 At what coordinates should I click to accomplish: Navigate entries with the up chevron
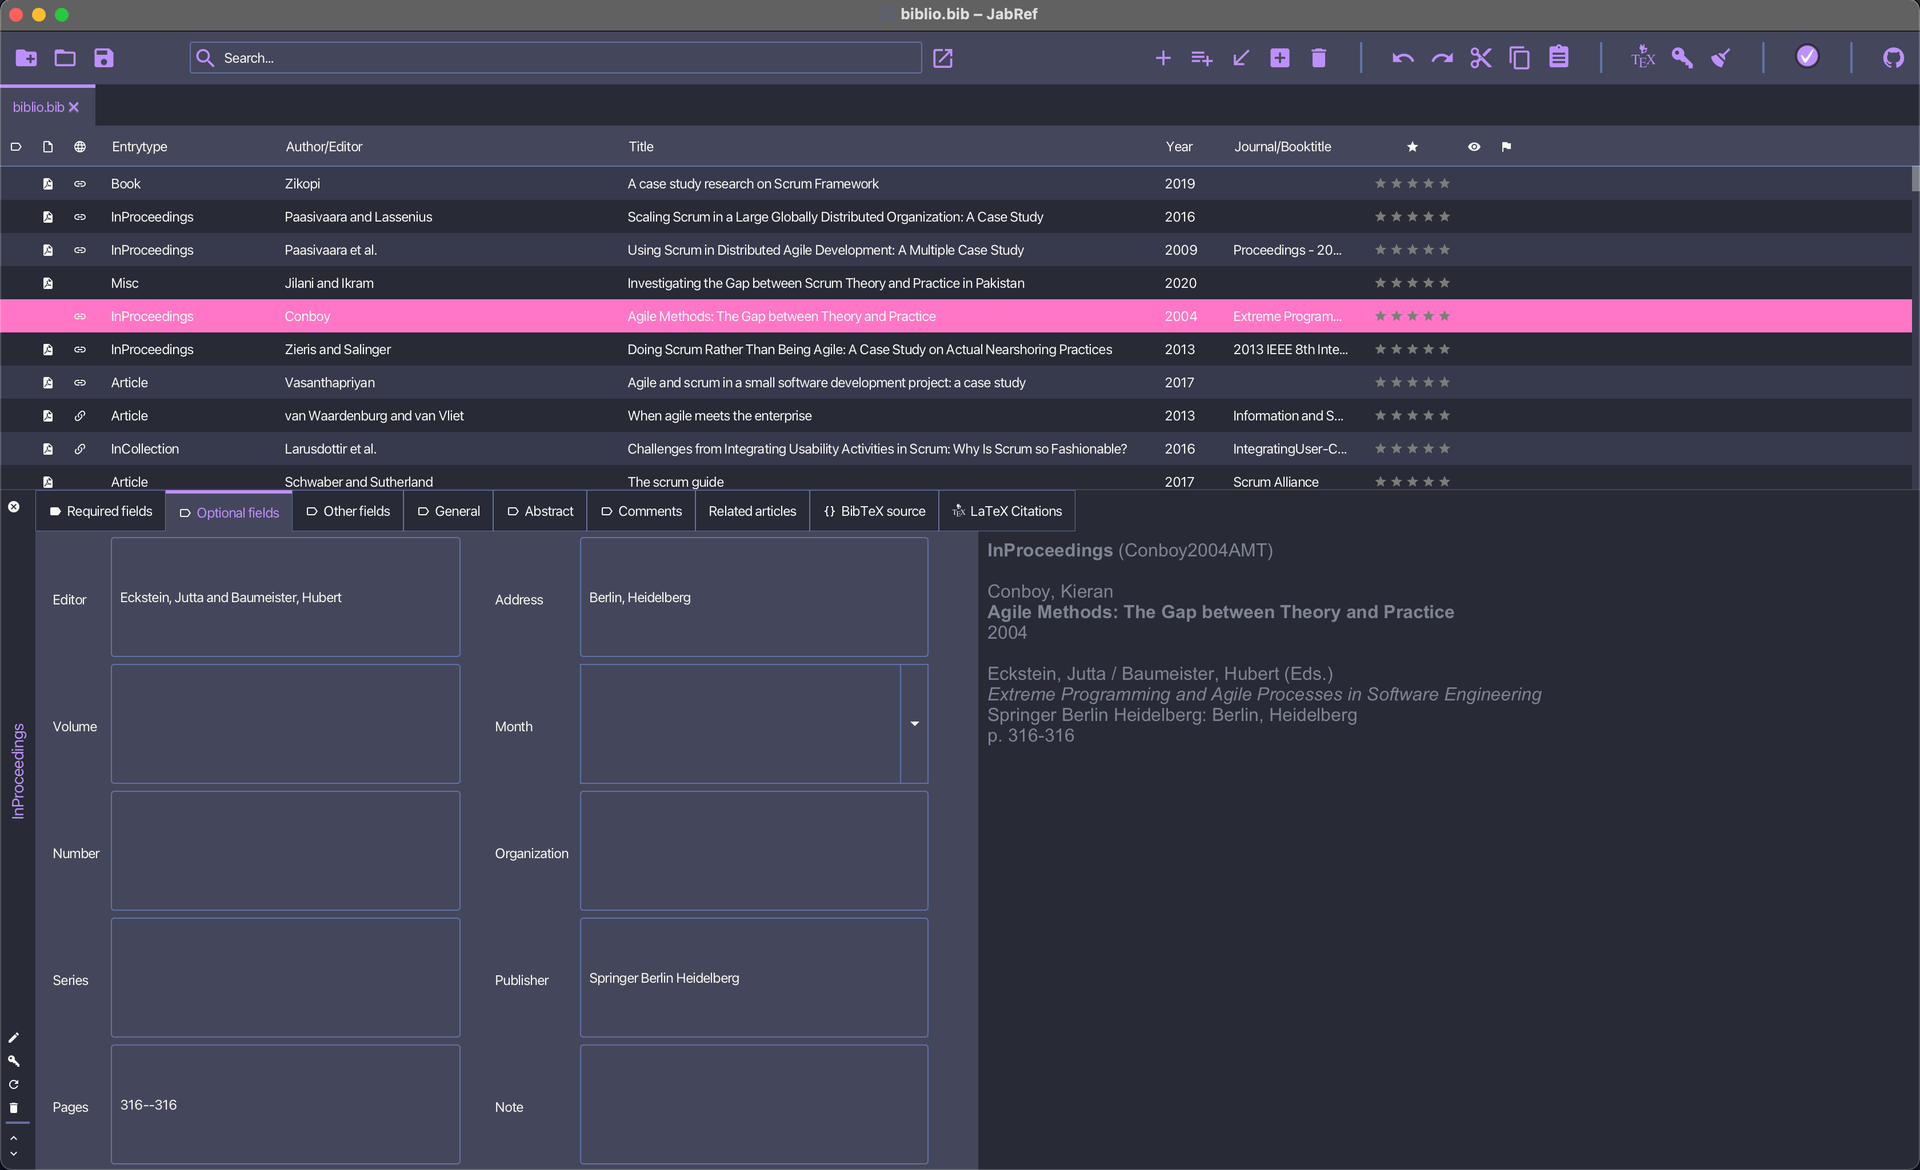[x=15, y=1137]
